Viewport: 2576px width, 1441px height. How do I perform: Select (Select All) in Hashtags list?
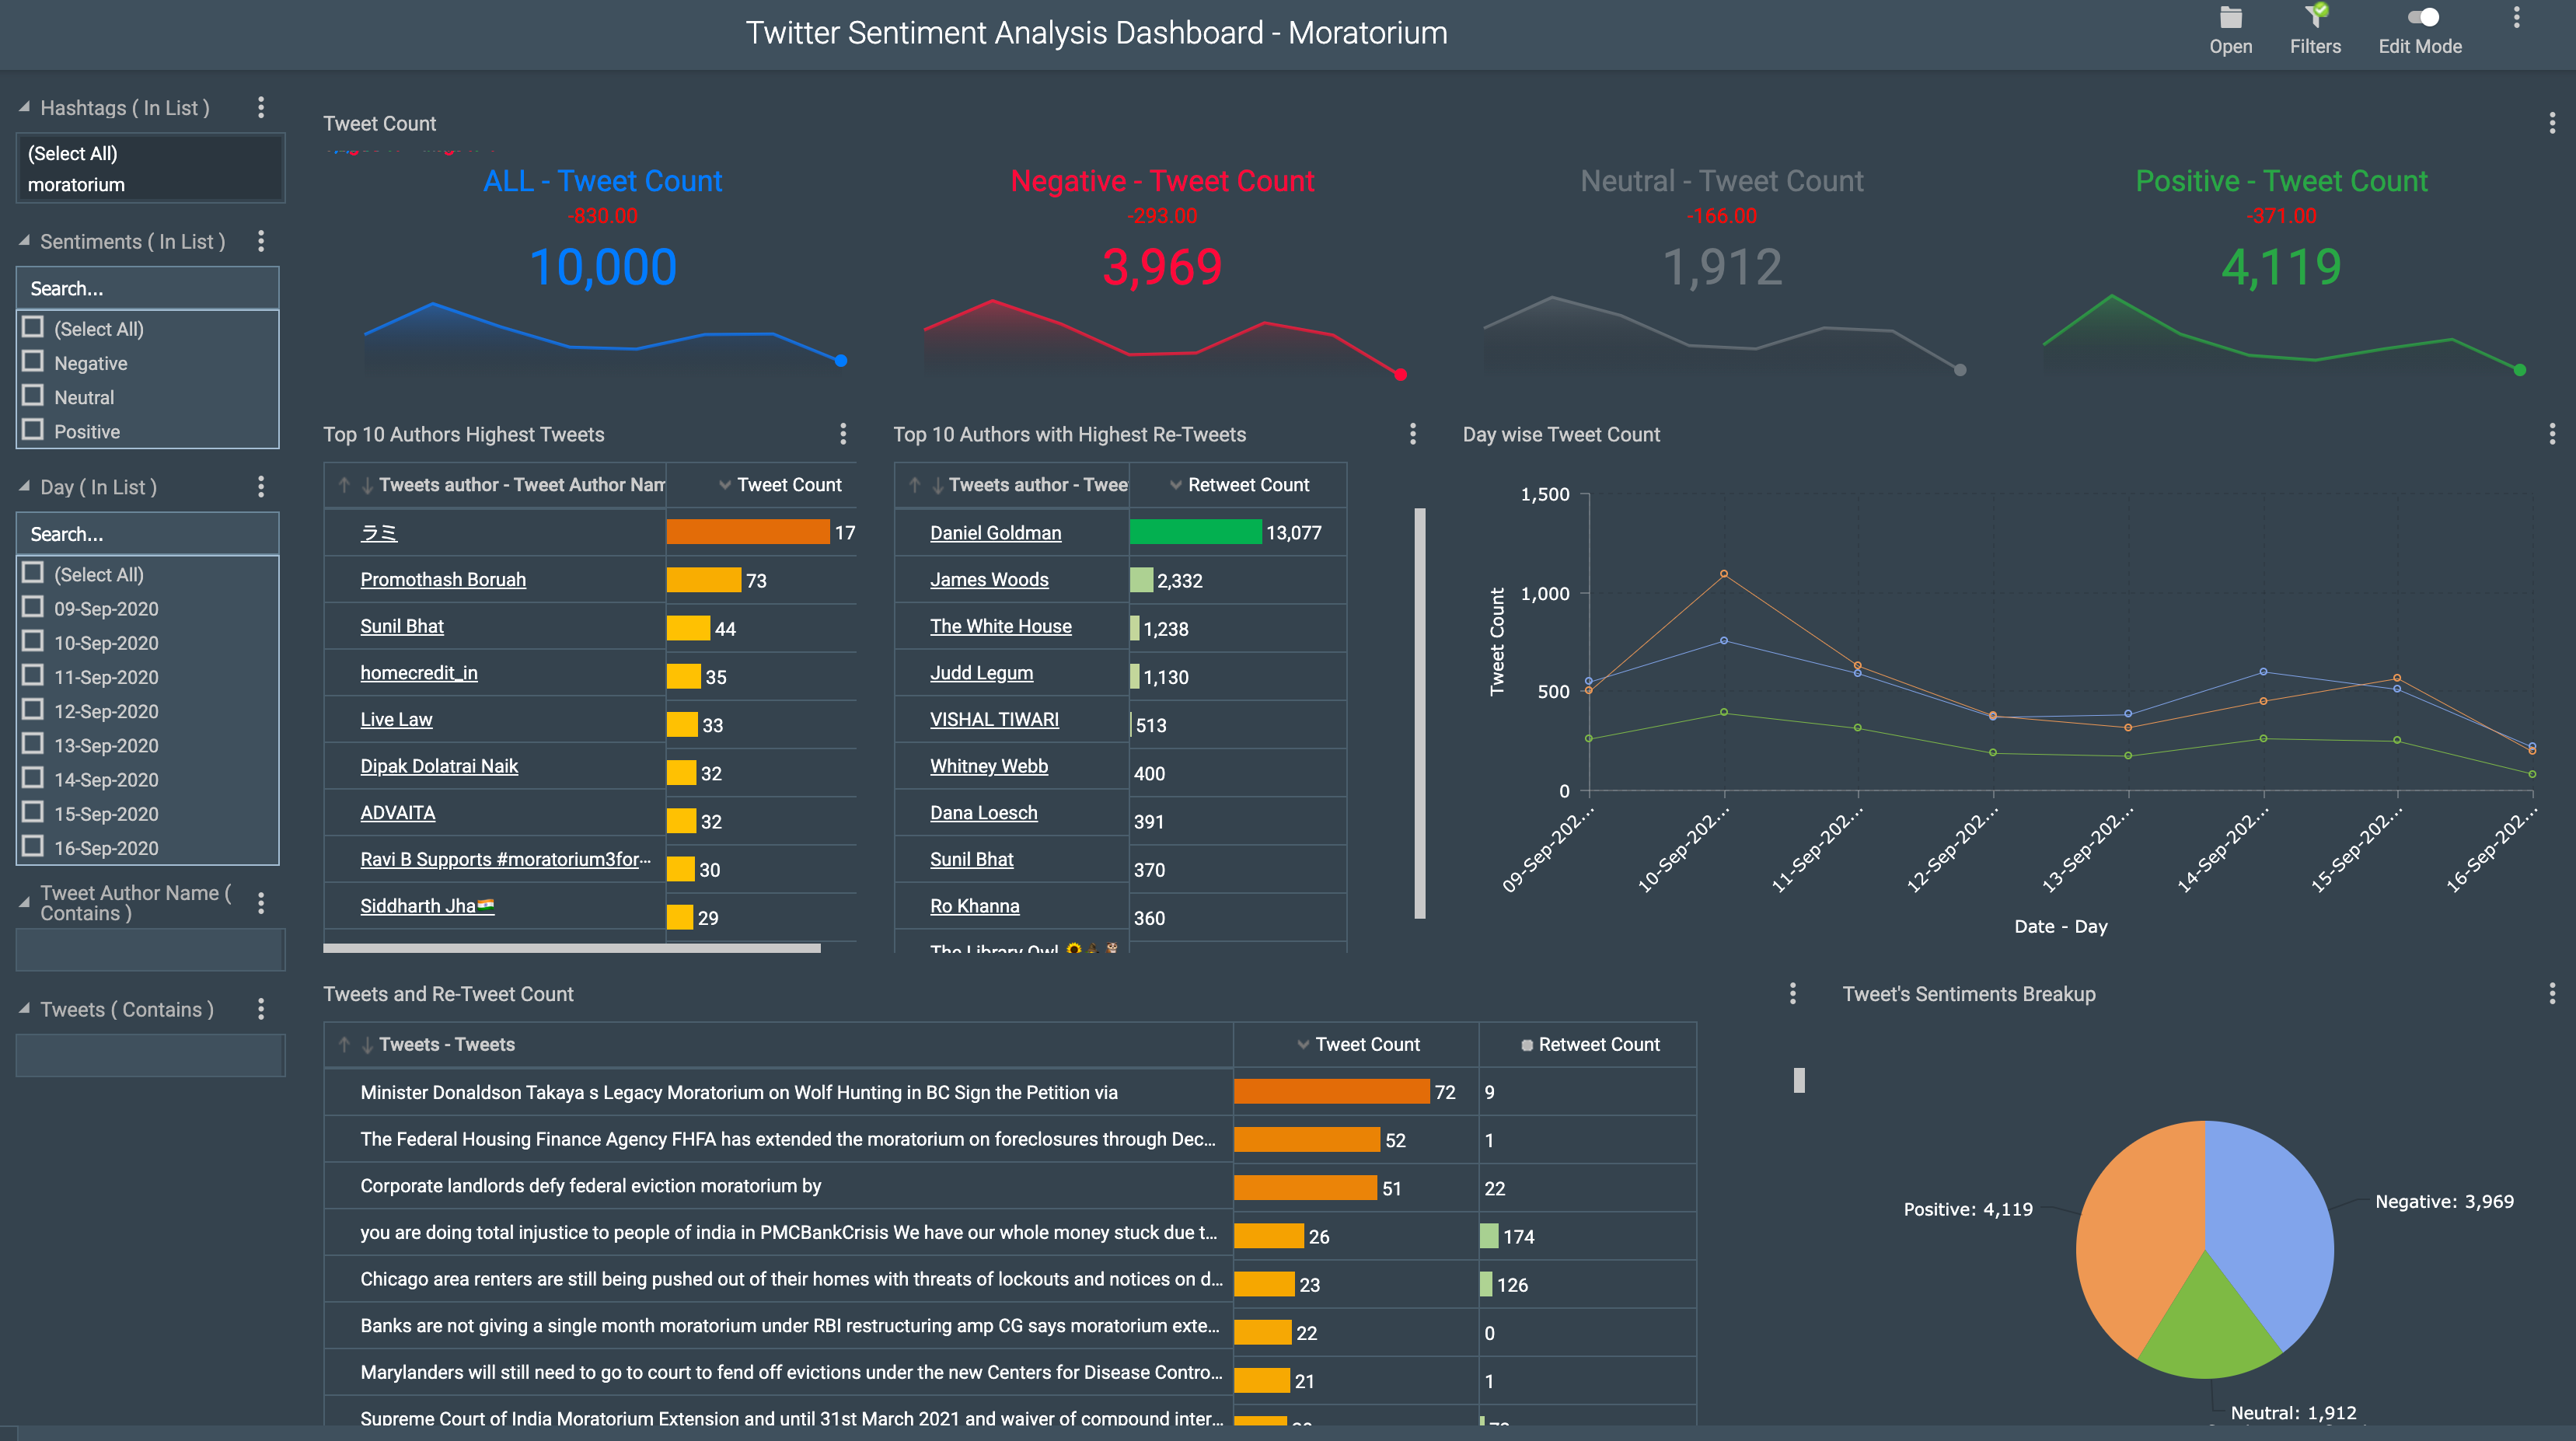pos(73,153)
